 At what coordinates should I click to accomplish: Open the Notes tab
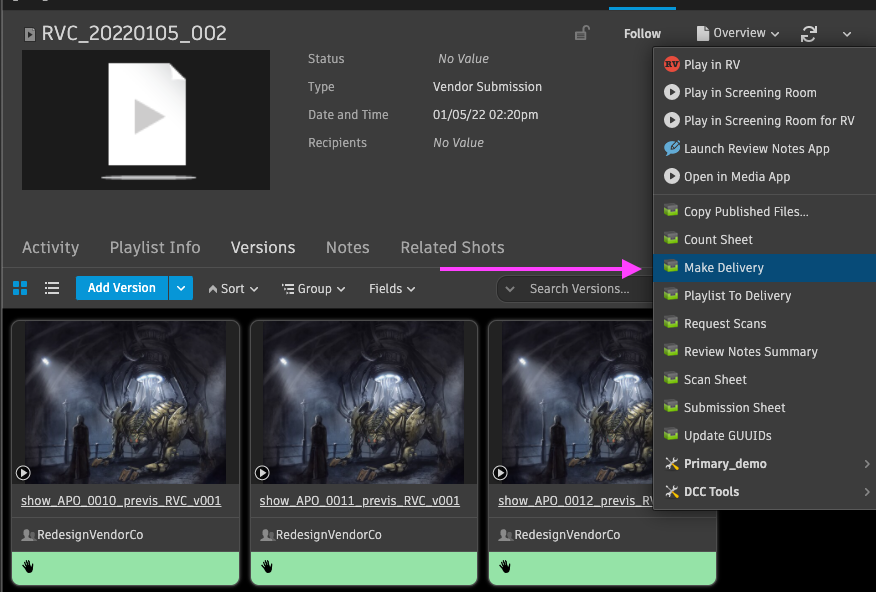[347, 247]
